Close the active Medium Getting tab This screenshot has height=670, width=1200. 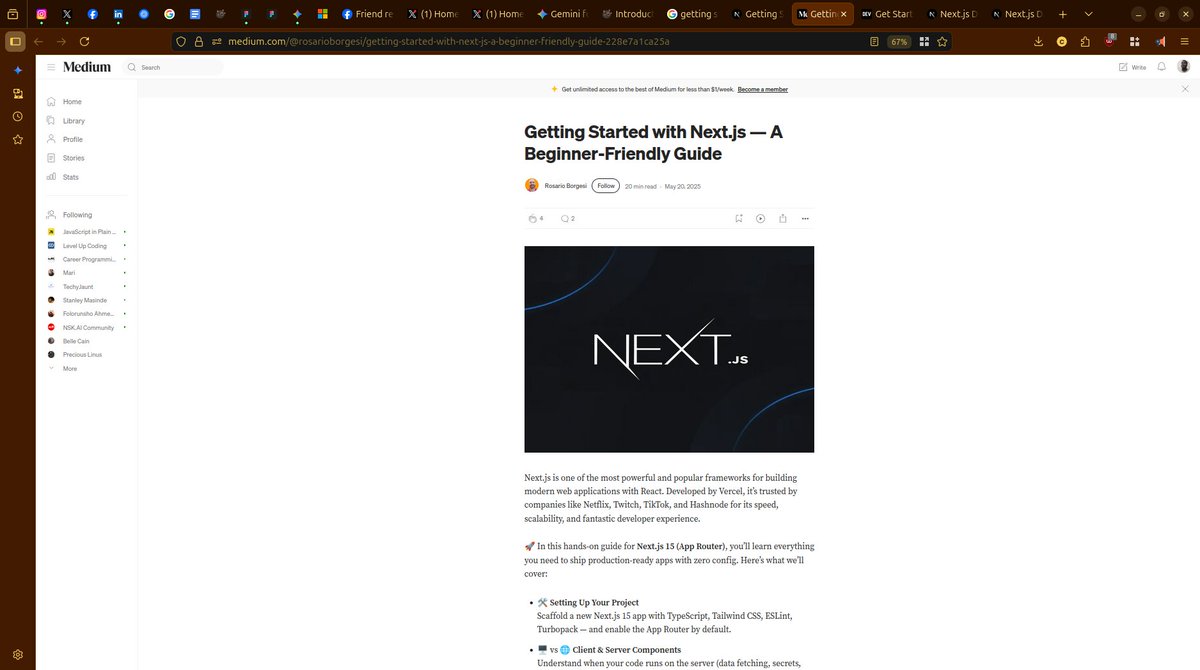844,14
